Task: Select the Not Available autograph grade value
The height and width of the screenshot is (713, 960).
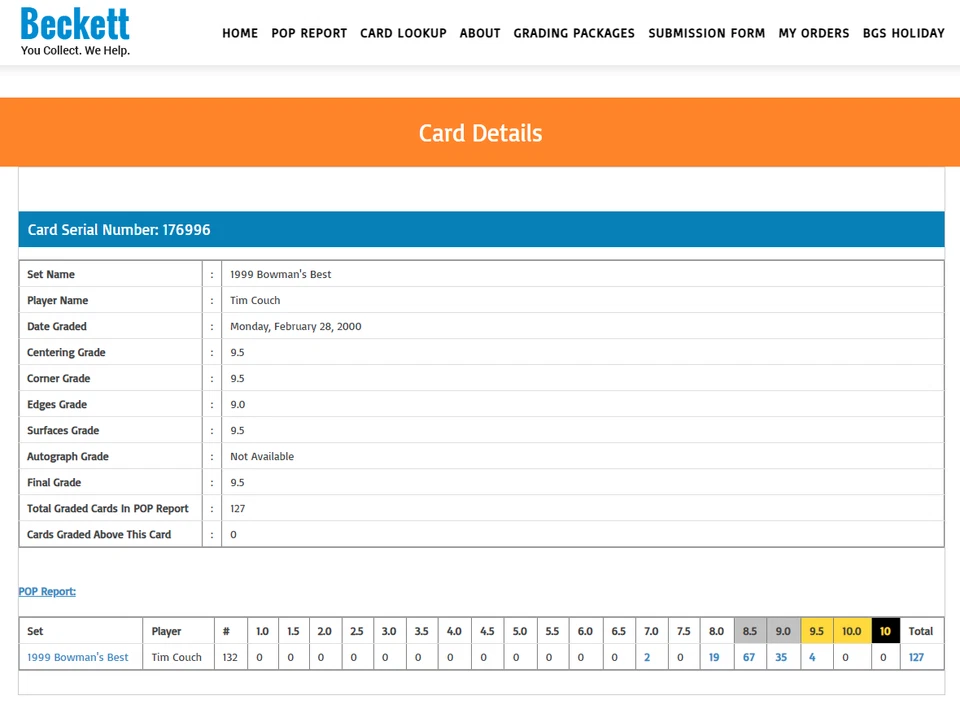Action: [x=262, y=457]
